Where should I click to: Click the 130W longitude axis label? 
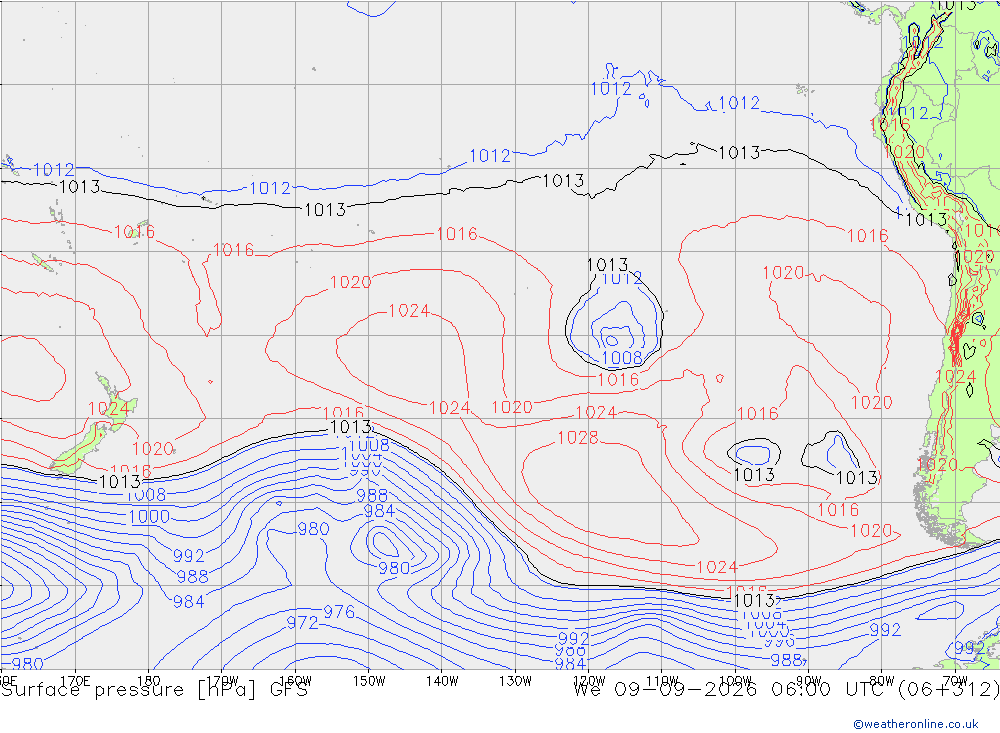(x=515, y=681)
